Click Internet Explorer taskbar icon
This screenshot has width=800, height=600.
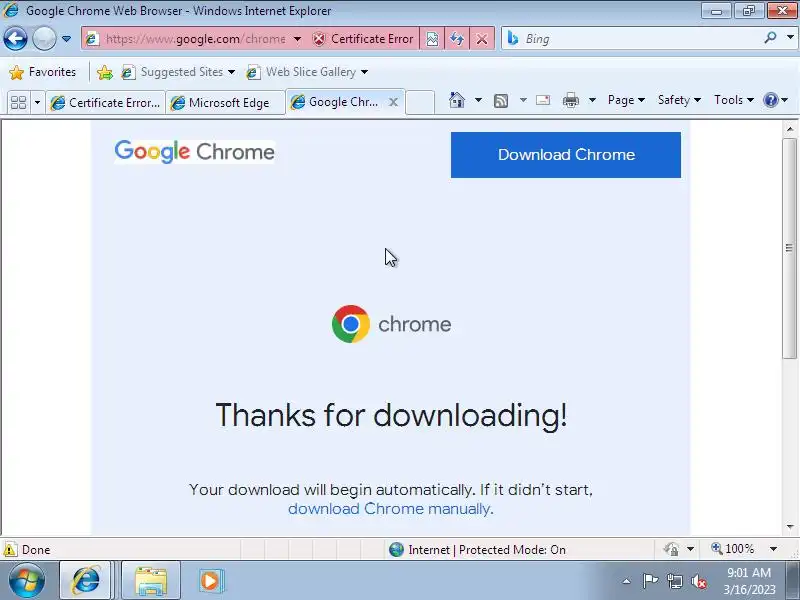pyautogui.click(x=85, y=581)
